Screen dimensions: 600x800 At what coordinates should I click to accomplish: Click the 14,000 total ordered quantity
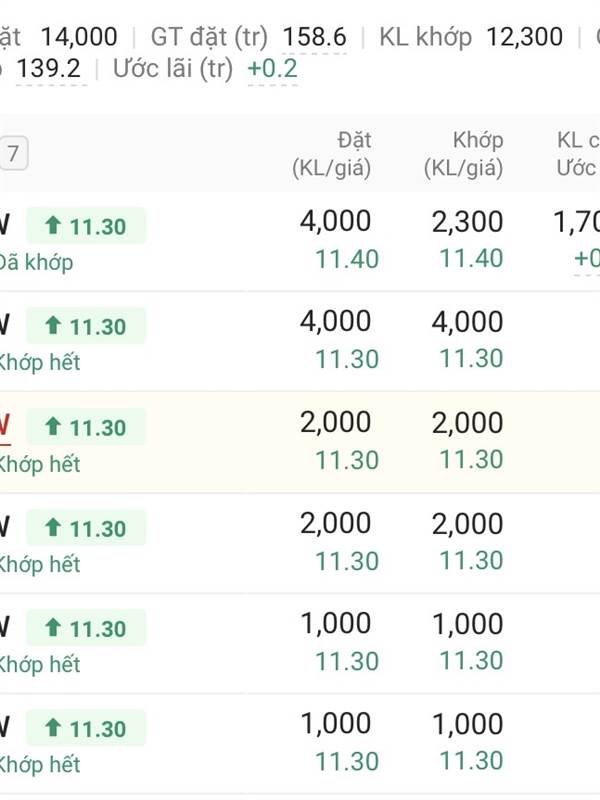[79, 37]
